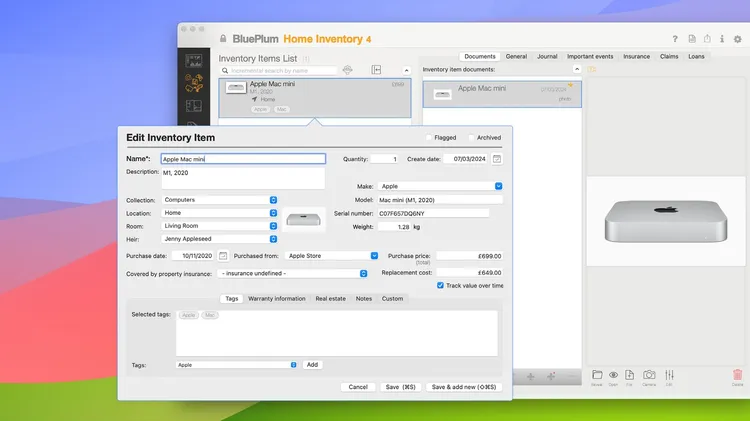This screenshot has height=421, width=750.
Task: Click Save & add new button
Action: [463, 387]
